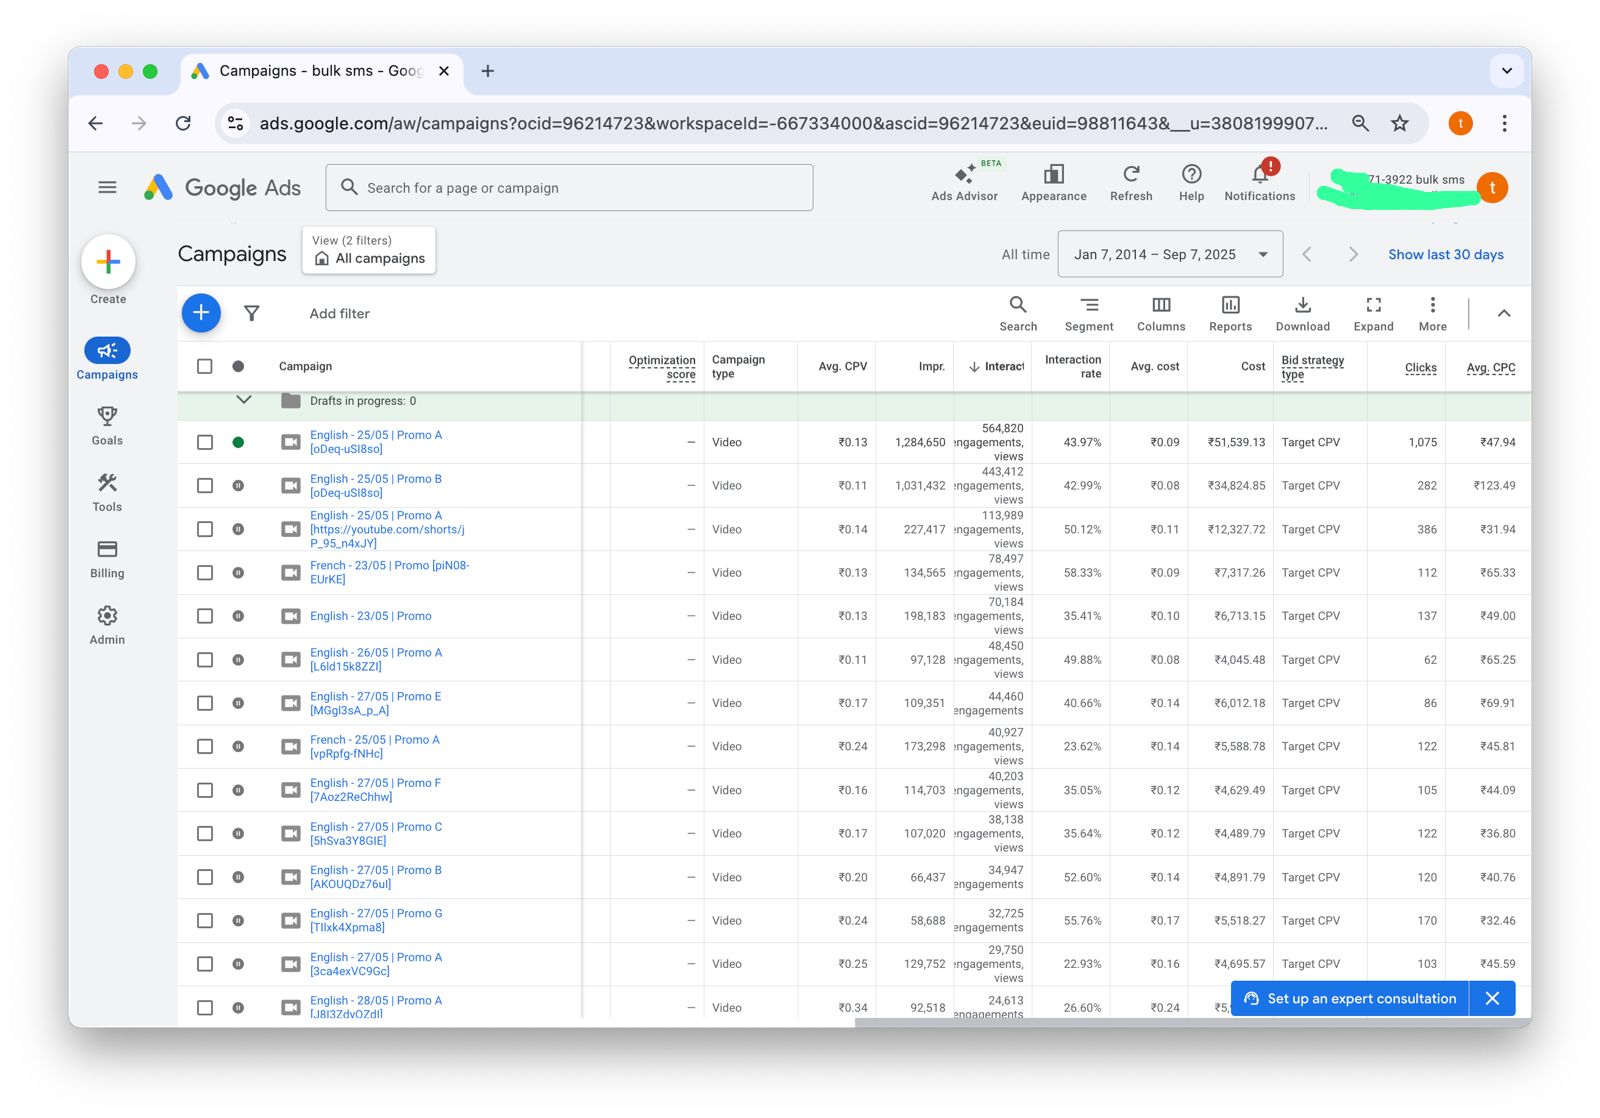1600x1118 pixels.
Task: Open Ads Advisor beta
Action: pos(964,182)
